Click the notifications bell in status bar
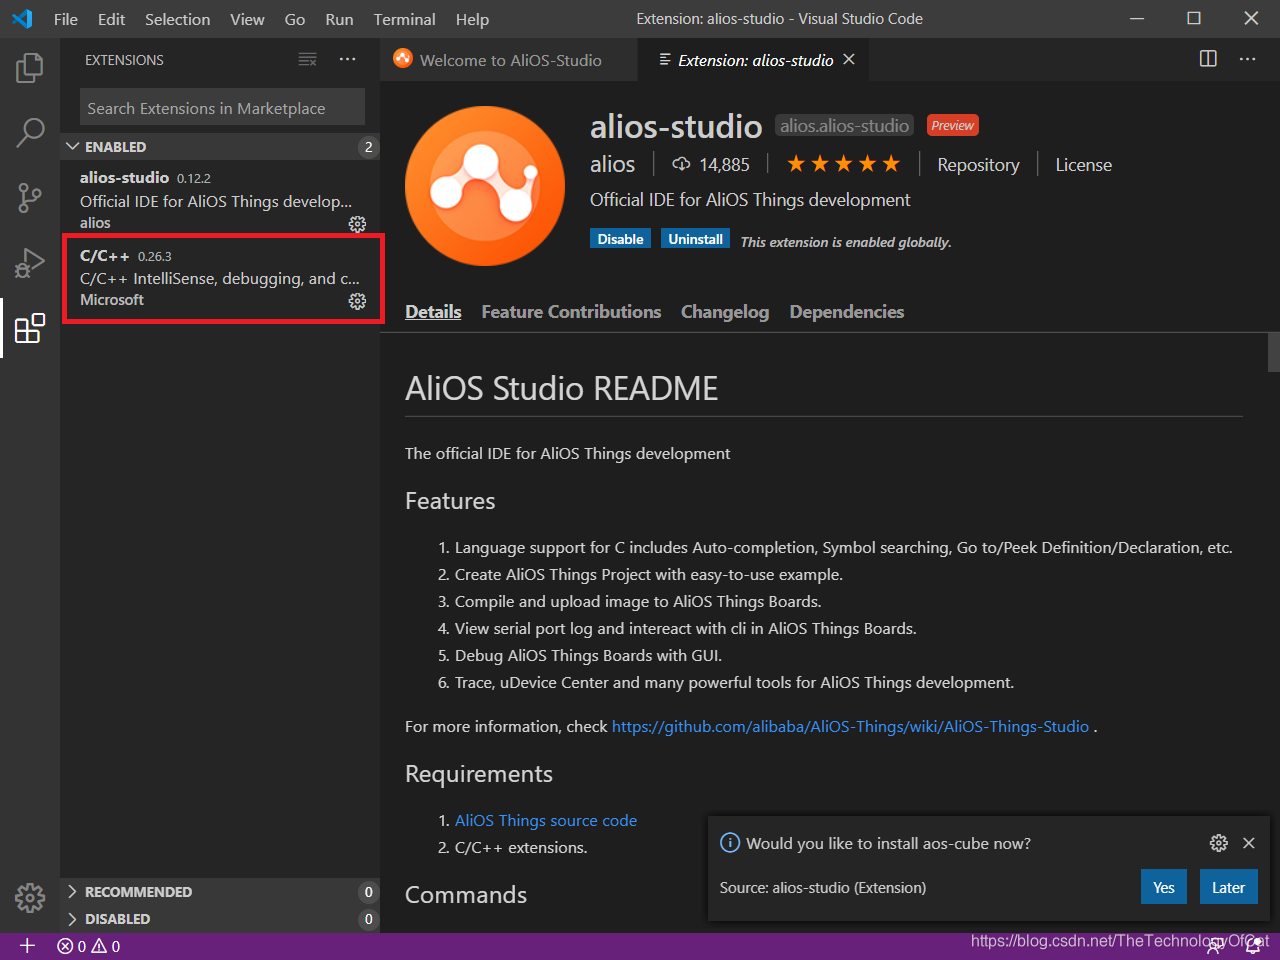The width and height of the screenshot is (1280, 960). [x=1253, y=946]
